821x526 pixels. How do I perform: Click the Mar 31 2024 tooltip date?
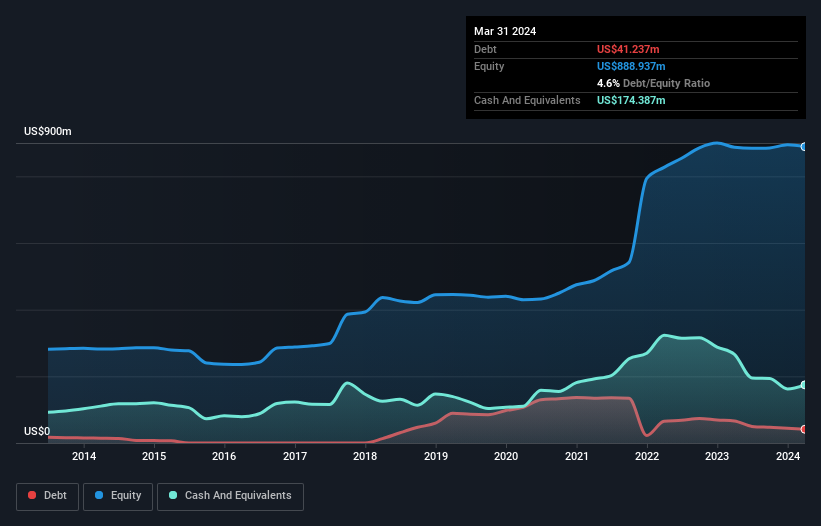[505, 31]
